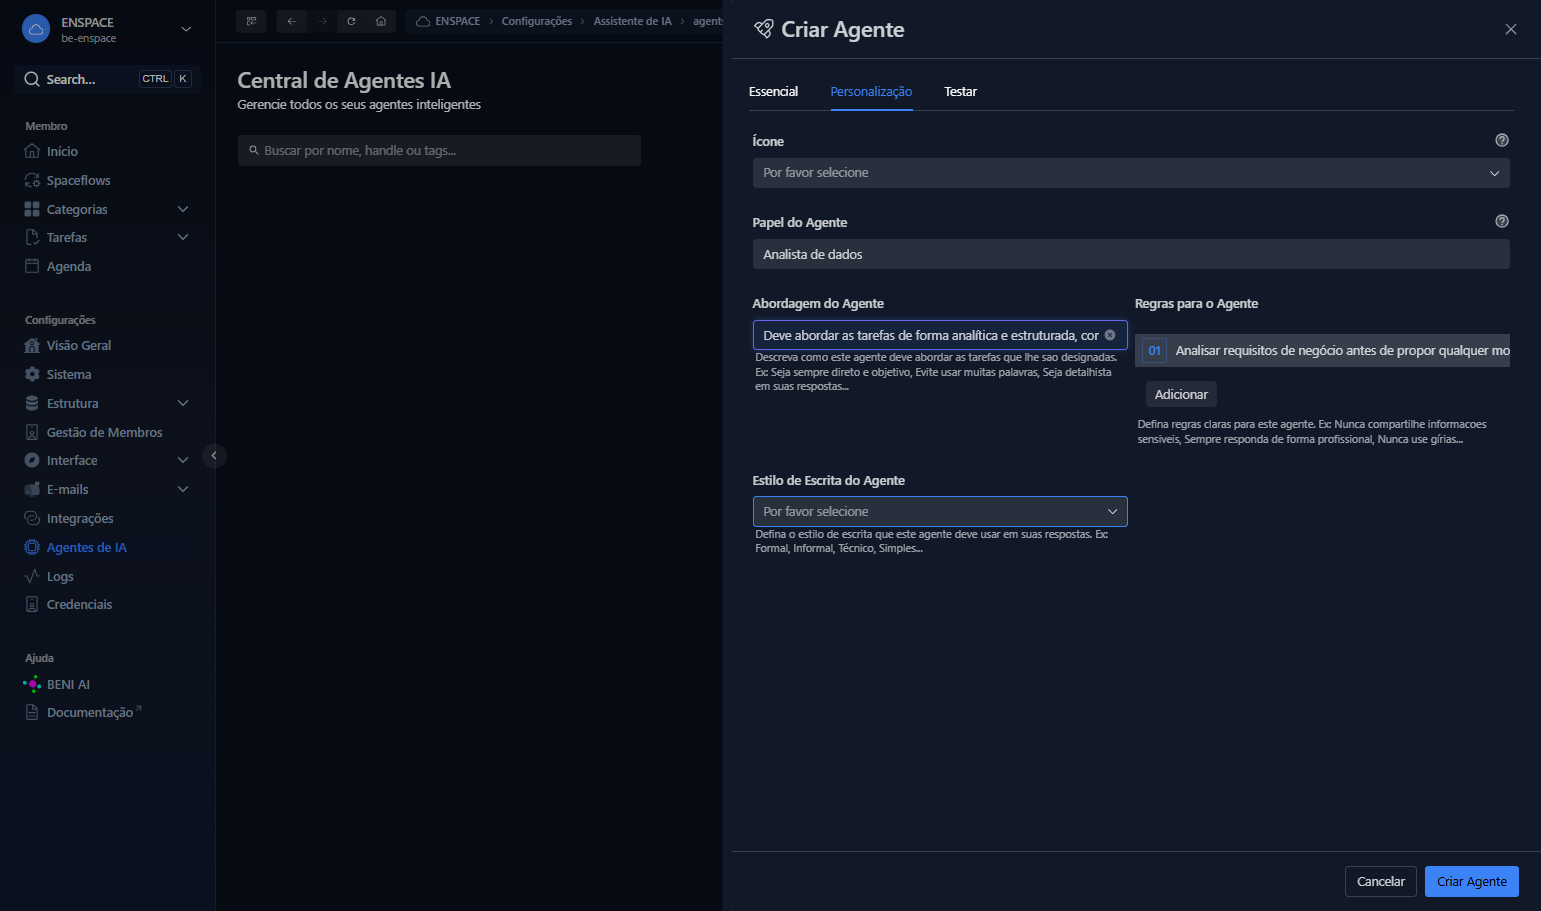Clear the Abordagem do Agente field
1541x911 pixels.
pyautogui.click(x=1110, y=335)
